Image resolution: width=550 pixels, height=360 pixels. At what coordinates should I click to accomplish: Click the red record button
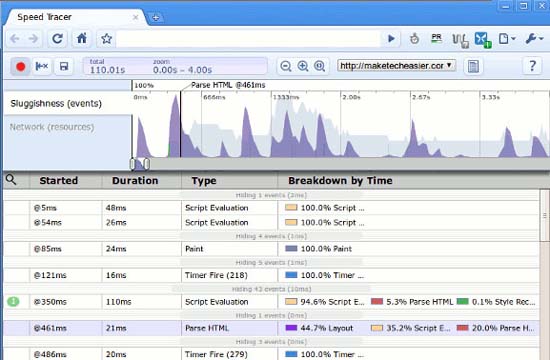coord(20,66)
